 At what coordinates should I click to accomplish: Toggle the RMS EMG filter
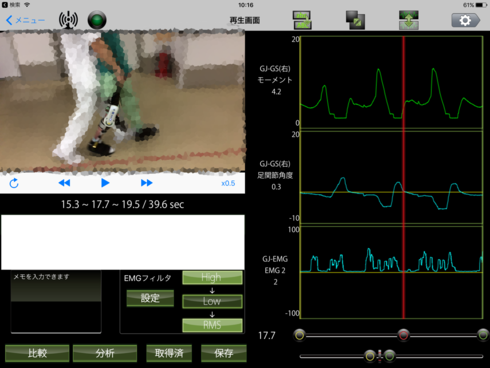[212, 325]
